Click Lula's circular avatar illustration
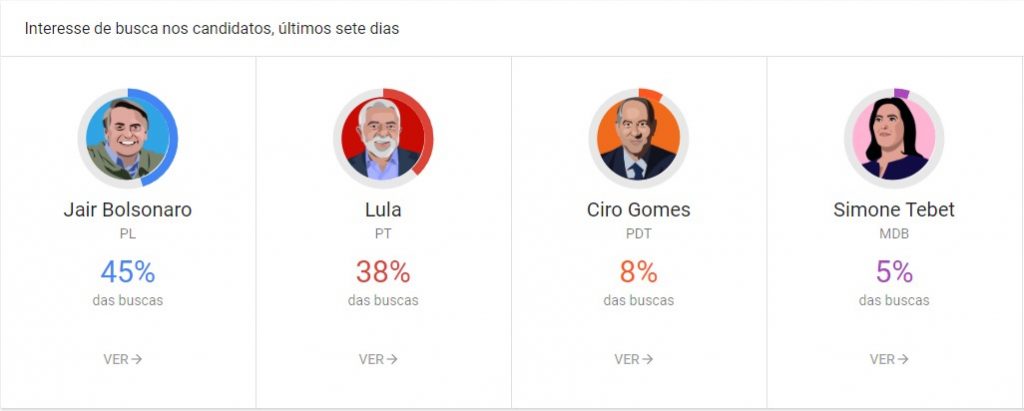 click(383, 138)
